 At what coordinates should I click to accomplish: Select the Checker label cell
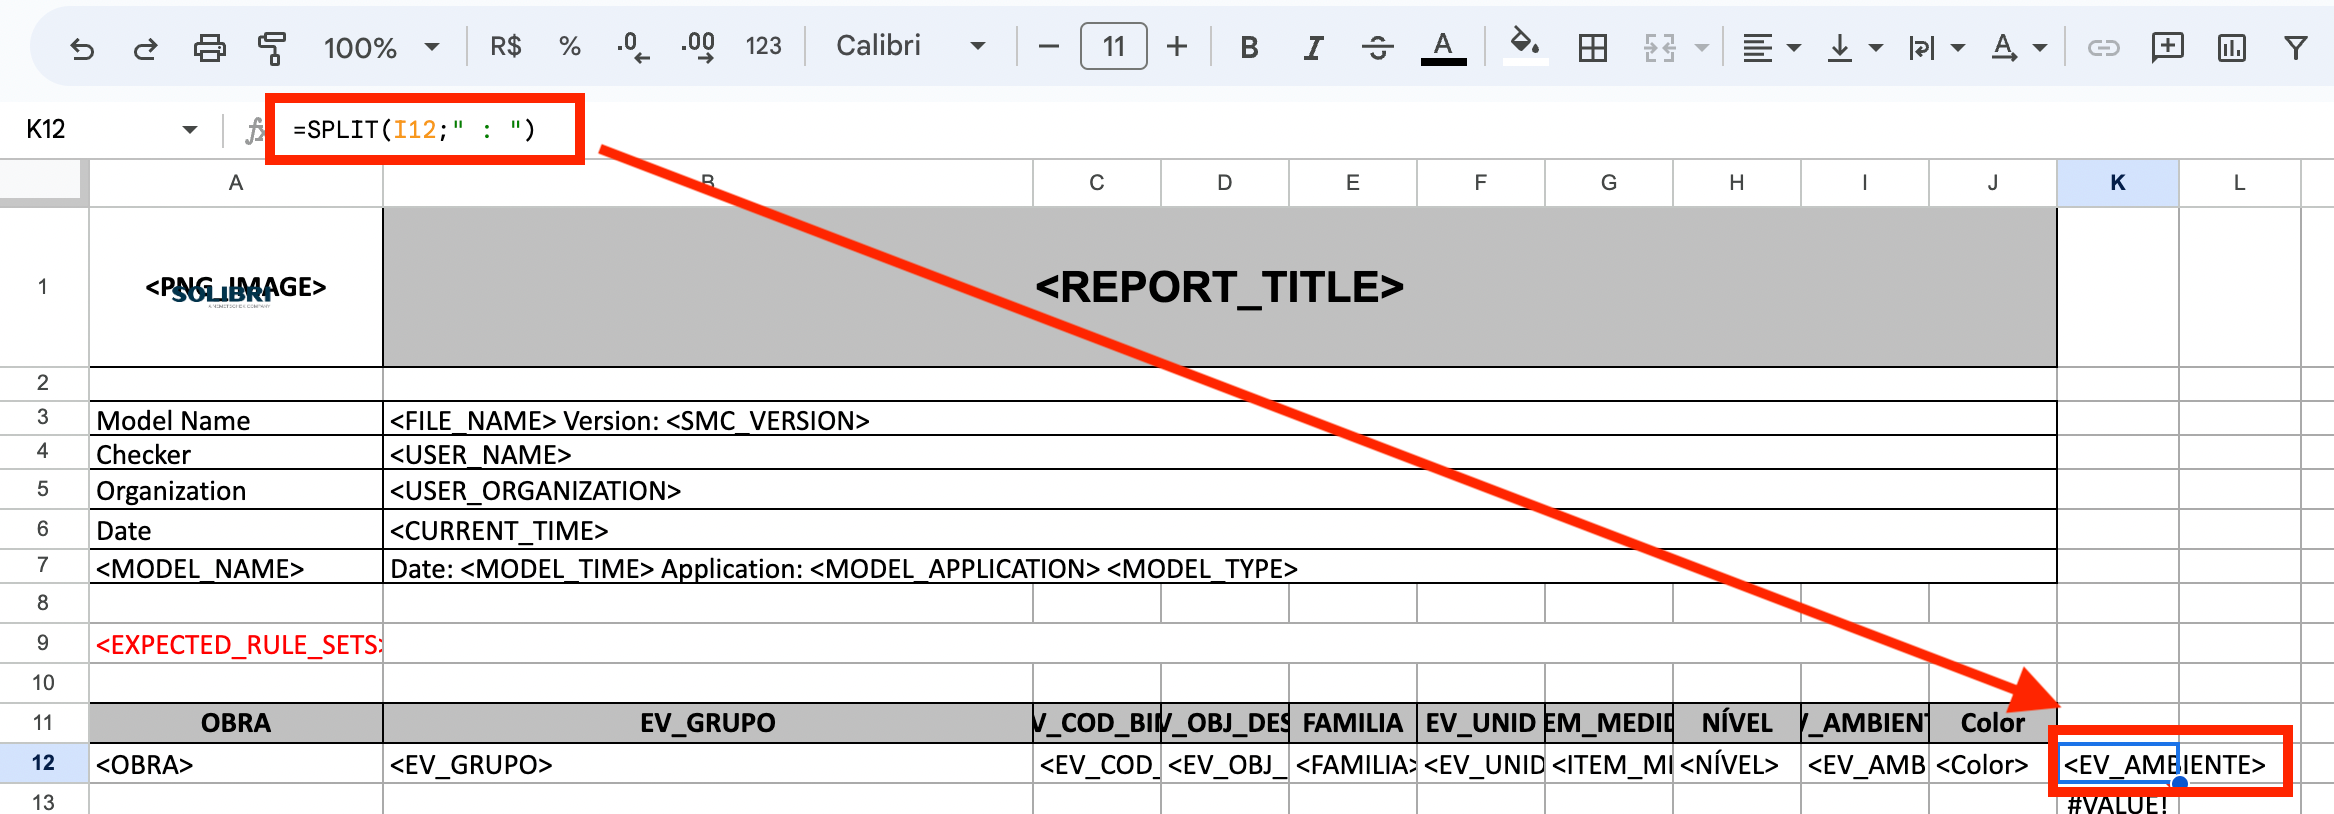[x=236, y=453]
